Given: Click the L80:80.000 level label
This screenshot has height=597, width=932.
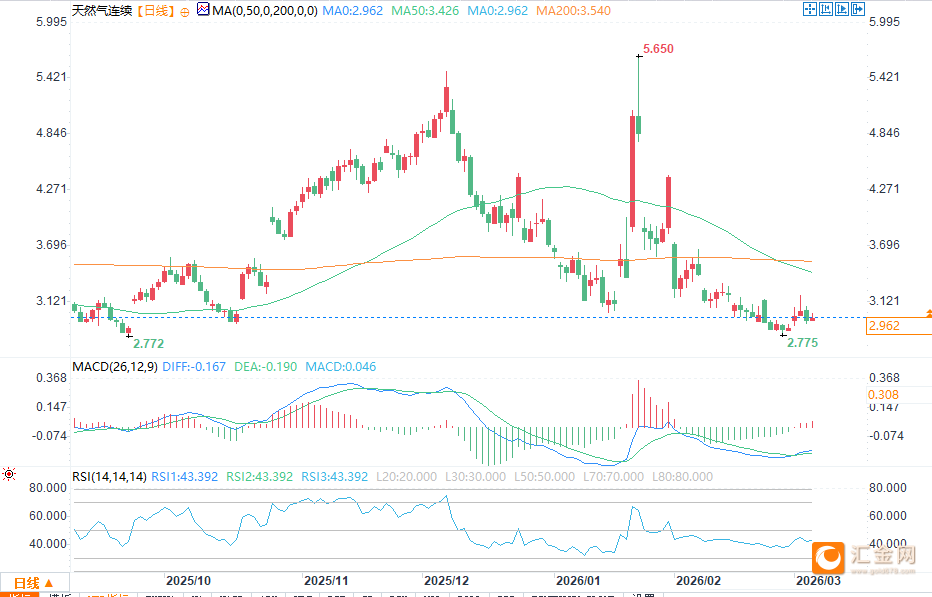Looking at the screenshot, I should 682,476.
